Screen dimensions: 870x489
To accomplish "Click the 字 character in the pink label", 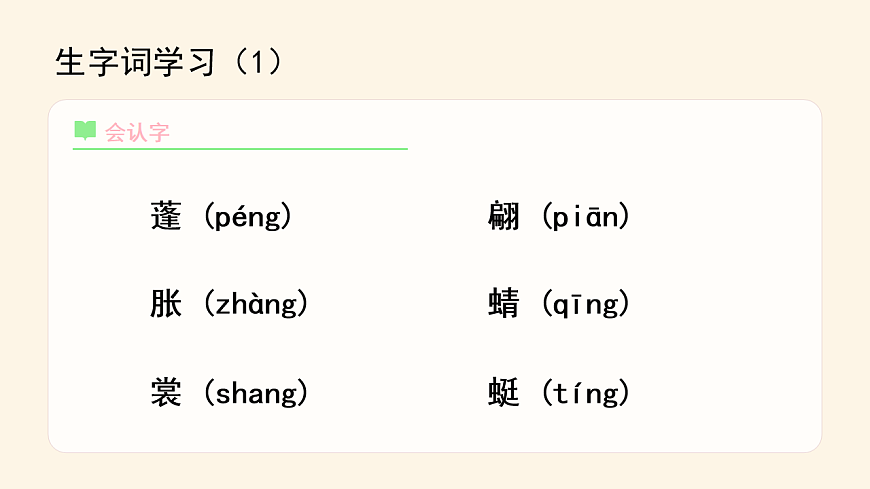I will click(159, 133).
